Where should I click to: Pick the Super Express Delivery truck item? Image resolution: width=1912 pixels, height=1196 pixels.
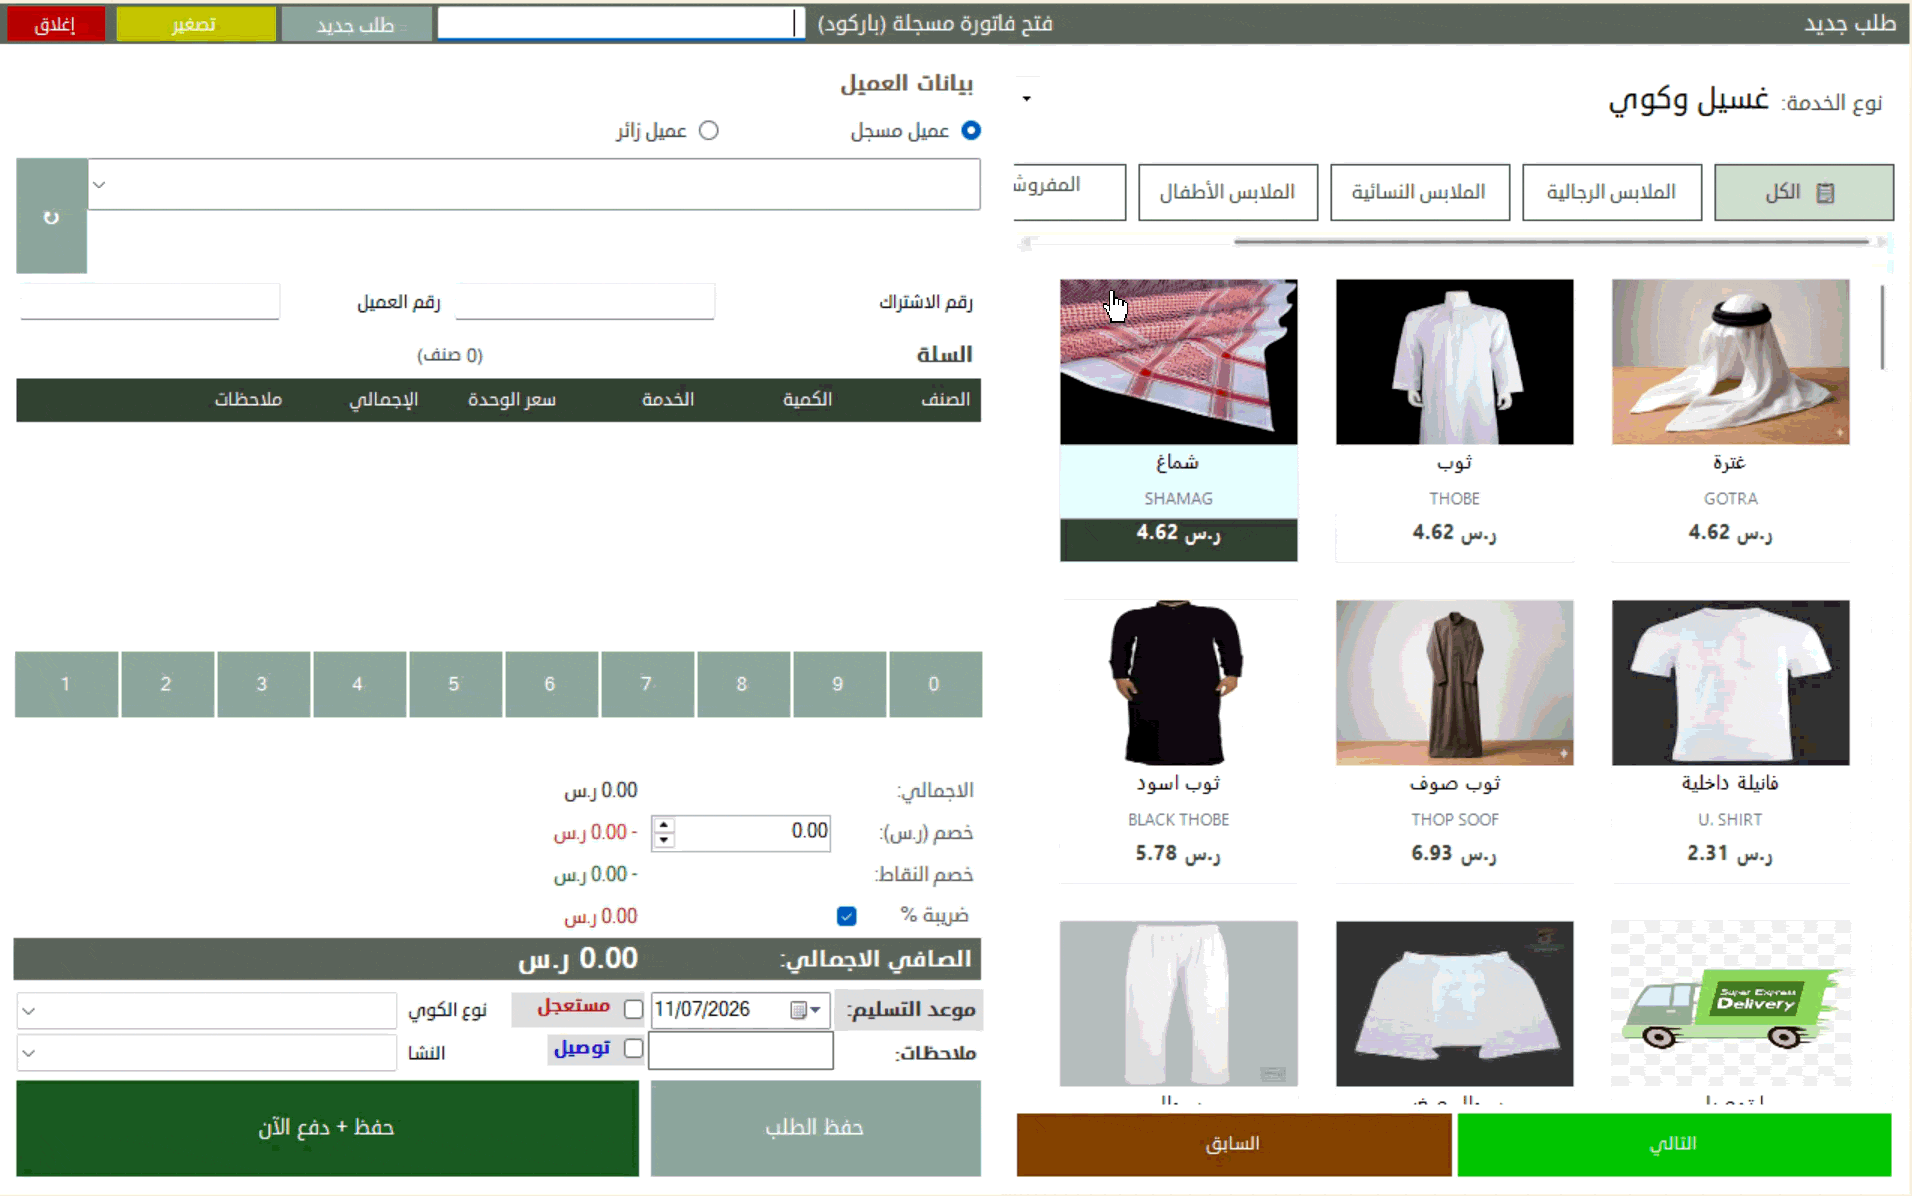click(1730, 1004)
